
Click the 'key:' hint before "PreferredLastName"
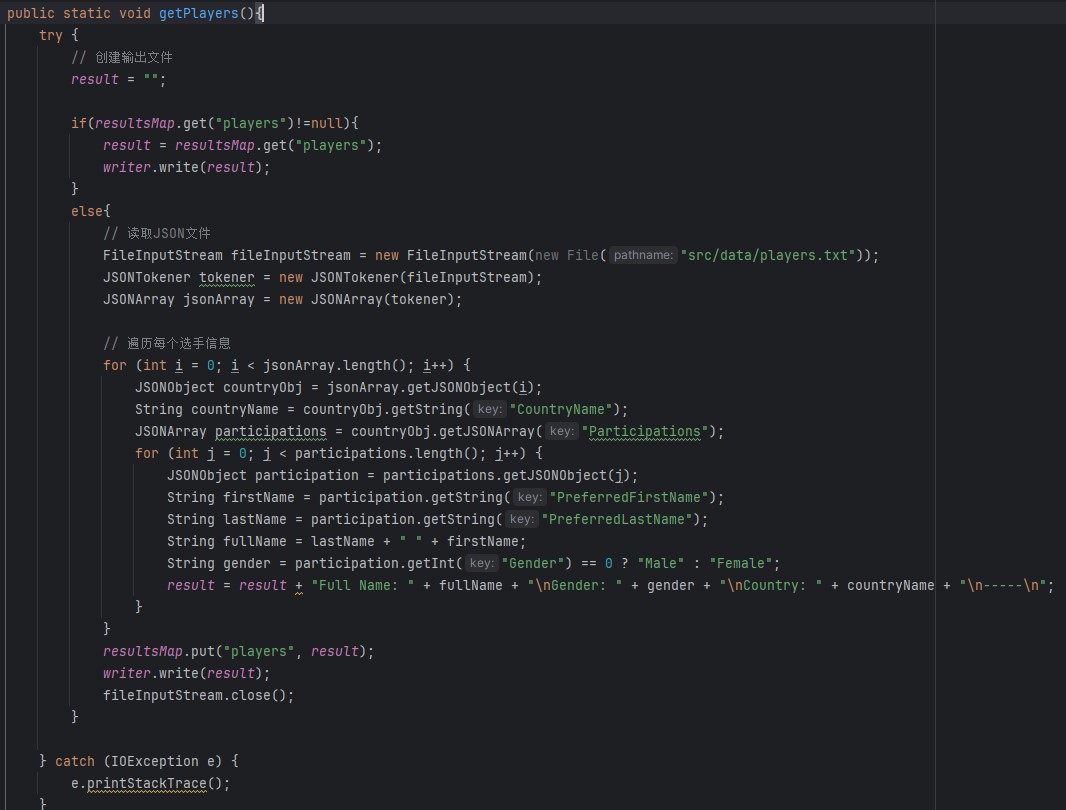[521, 519]
